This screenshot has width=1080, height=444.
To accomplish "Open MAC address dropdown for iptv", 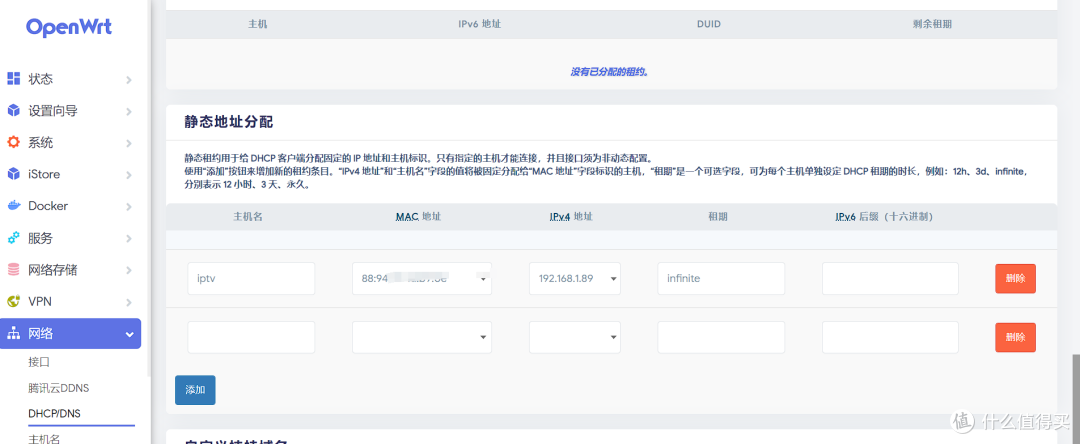I will (422, 278).
